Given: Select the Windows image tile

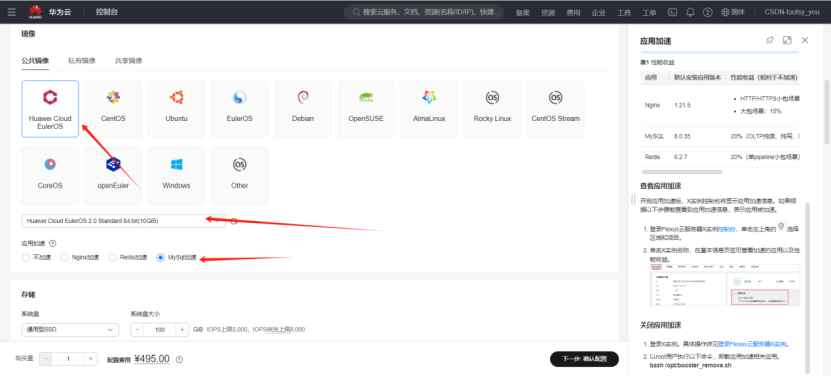Looking at the screenshot, I should pyautogui.click(x=176, y=176).
